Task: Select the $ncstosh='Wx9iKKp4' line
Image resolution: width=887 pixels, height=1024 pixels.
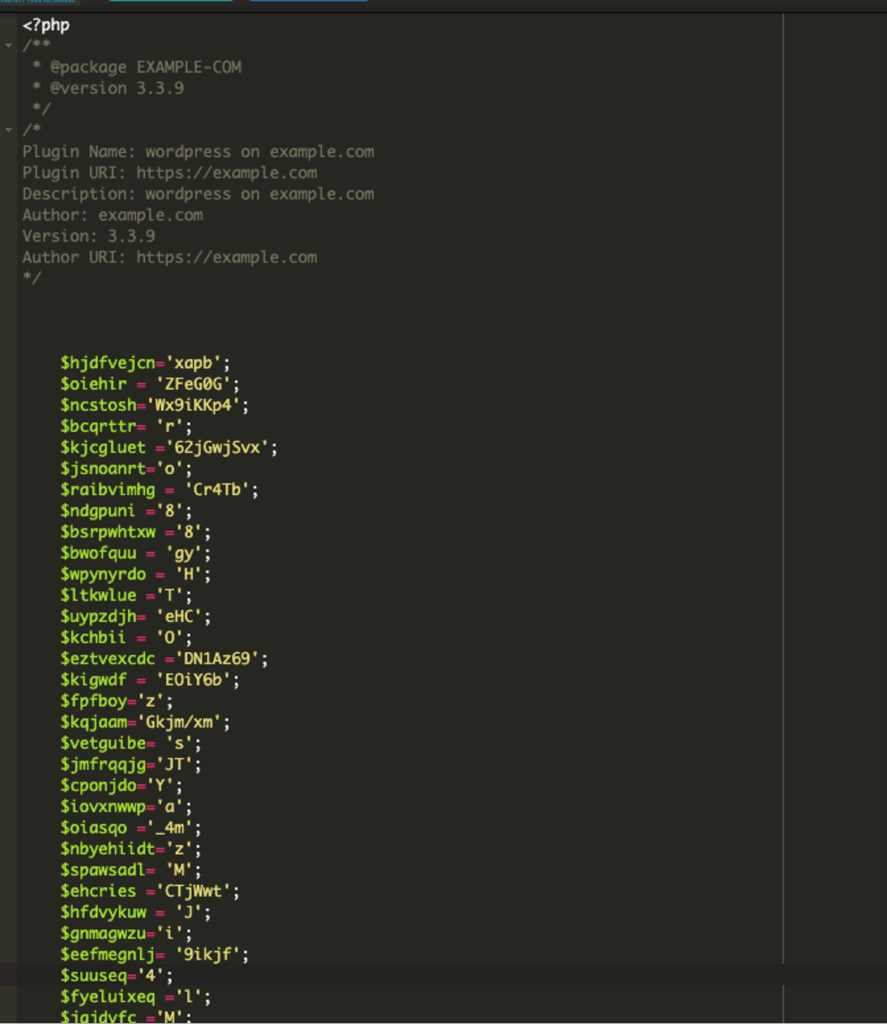Action: 154,405
